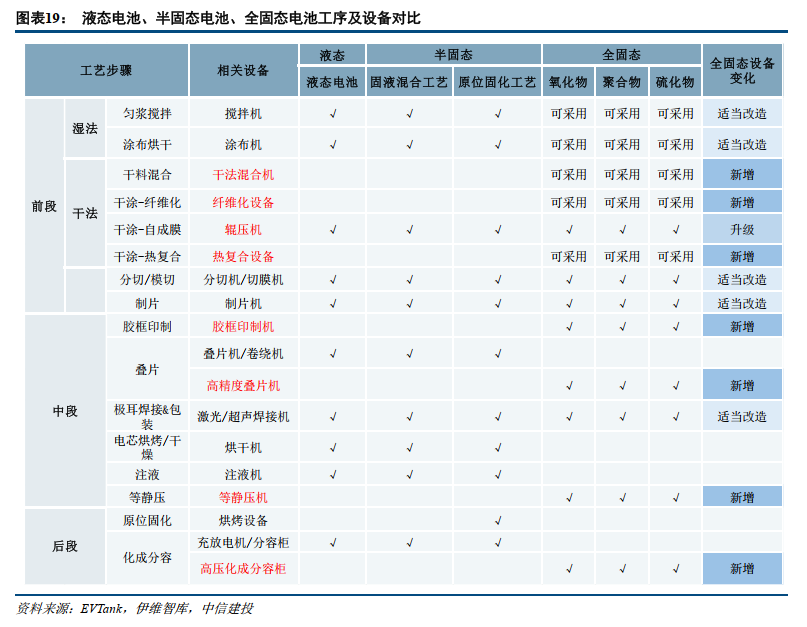Select the 氧化物 sub-header
The image size is (807, 627).
click(568, 82)
